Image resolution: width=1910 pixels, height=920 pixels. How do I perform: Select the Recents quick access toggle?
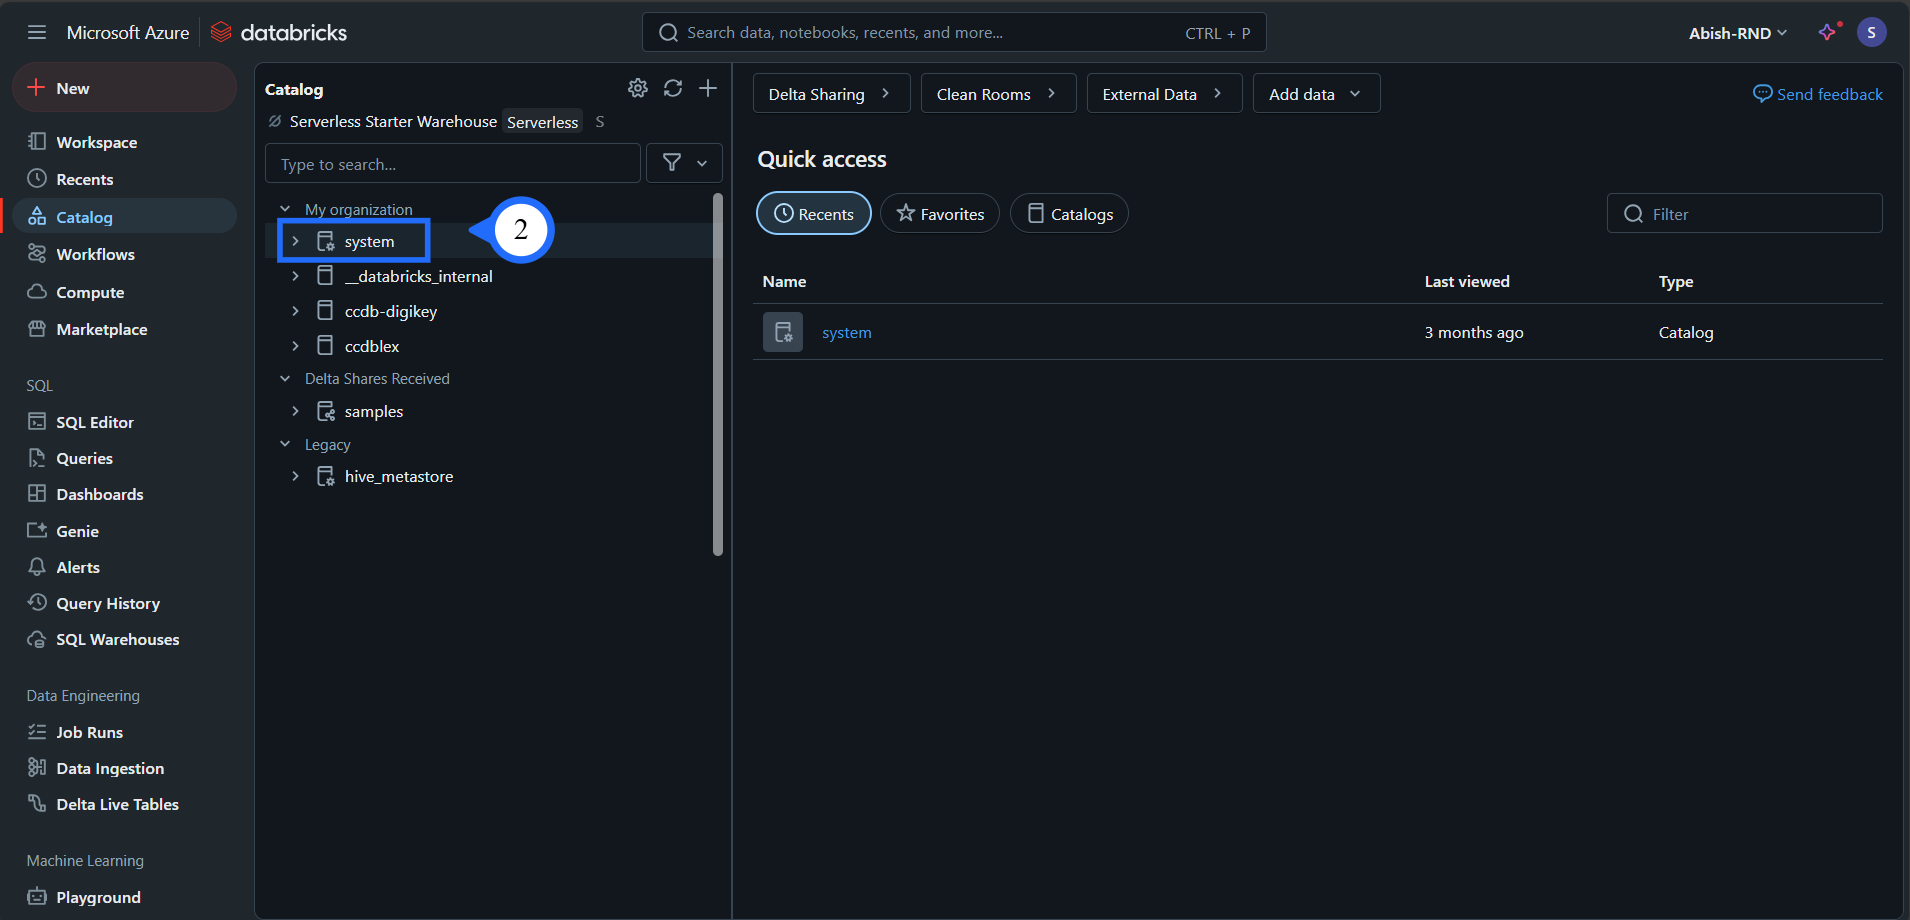click(813, 214)
